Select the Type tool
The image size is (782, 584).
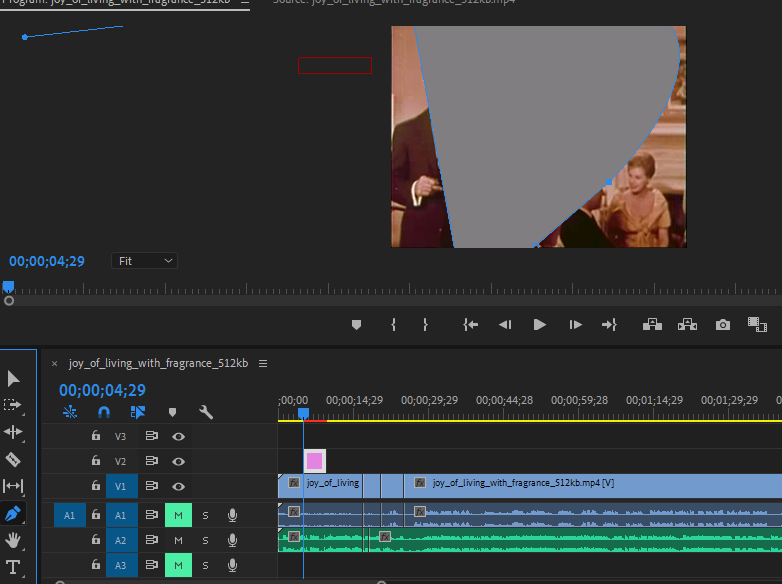[x=13, y=567]
